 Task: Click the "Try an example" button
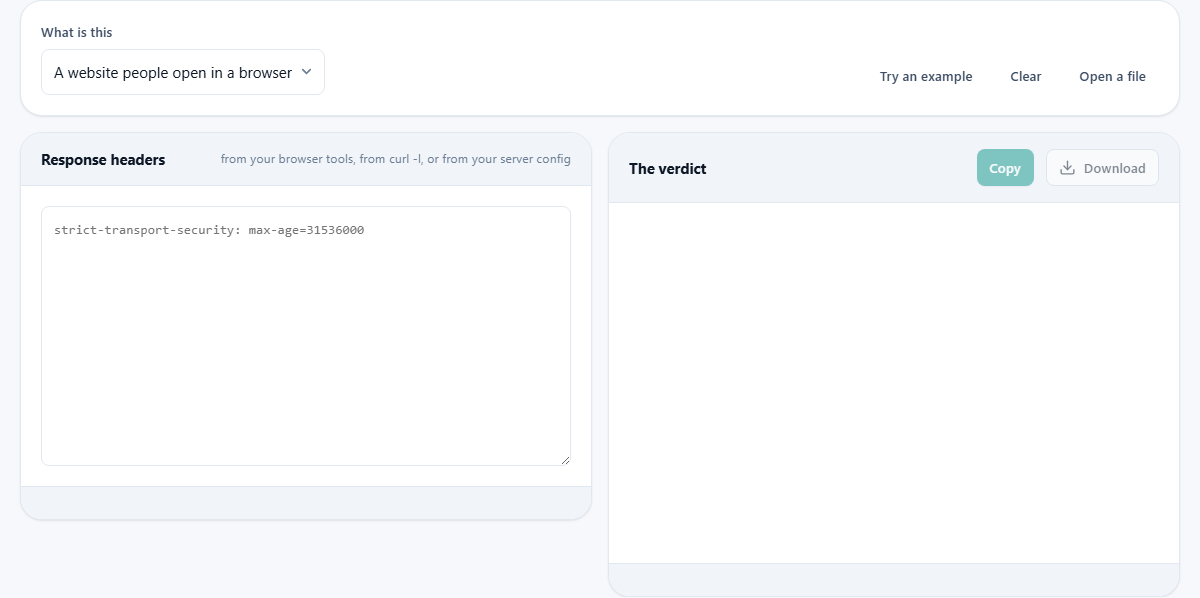926,76
